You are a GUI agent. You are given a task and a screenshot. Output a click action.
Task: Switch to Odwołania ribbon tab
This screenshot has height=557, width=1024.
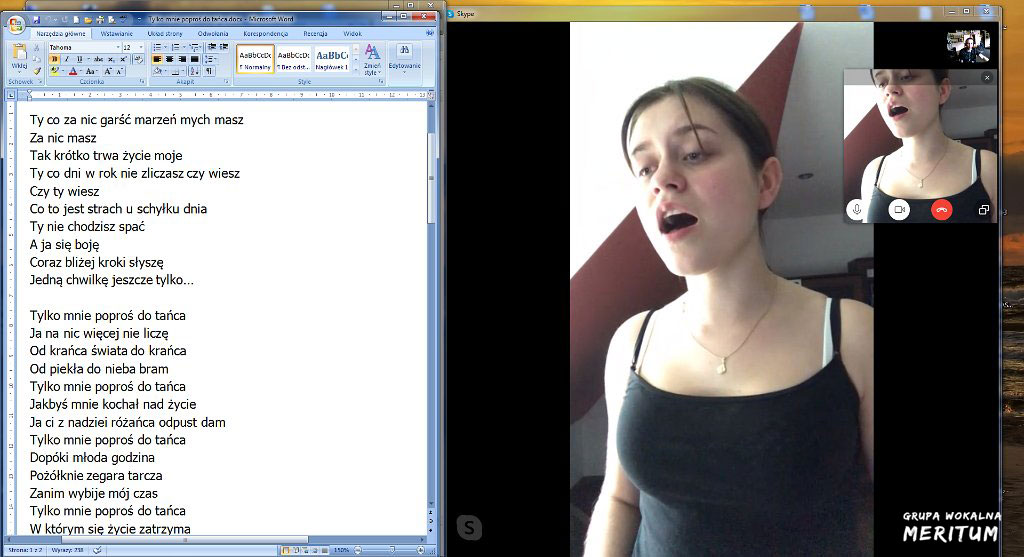[x=213, y=33]
